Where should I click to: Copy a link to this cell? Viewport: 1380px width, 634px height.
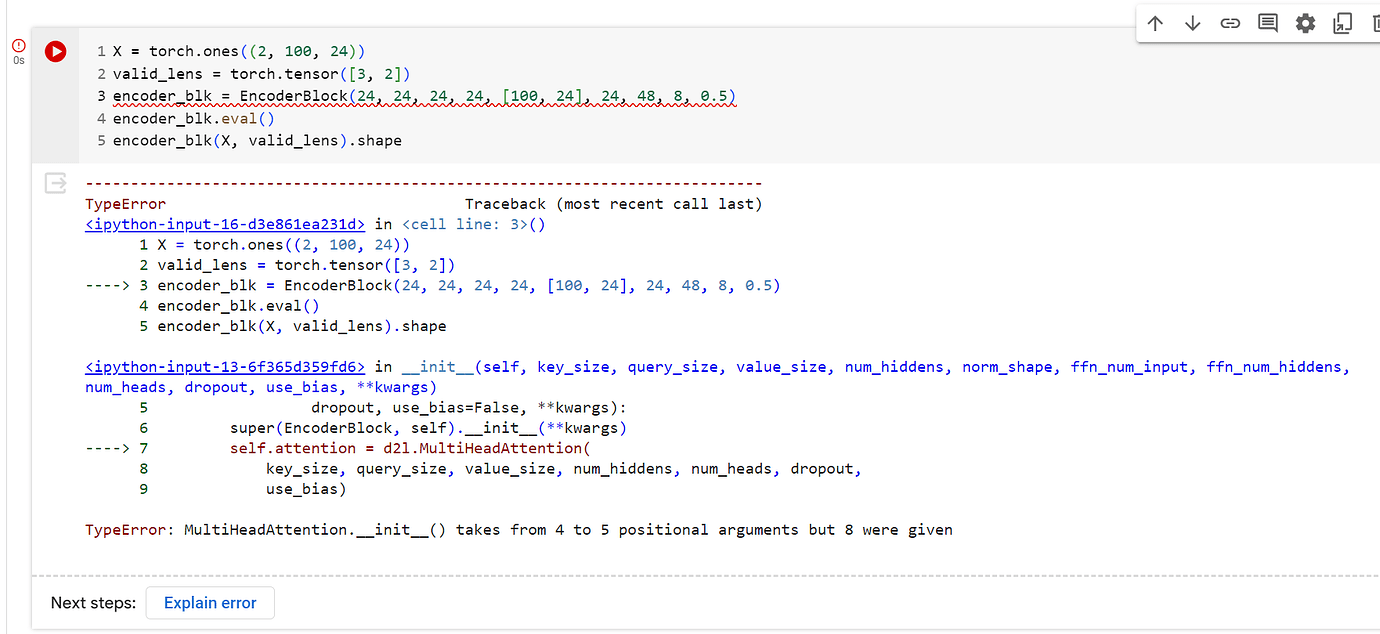point(1230,22)
